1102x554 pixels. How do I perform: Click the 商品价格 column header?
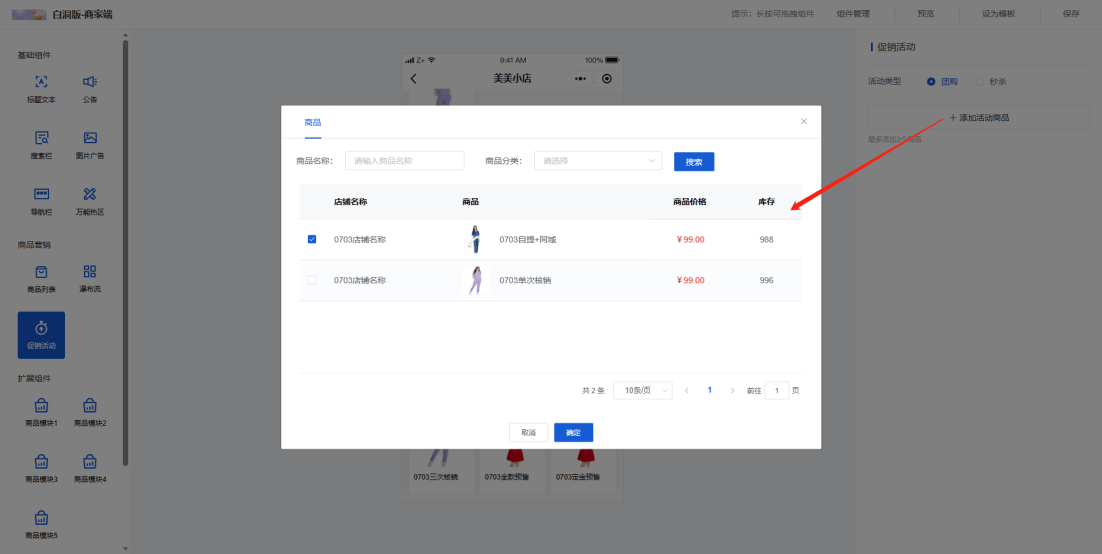[x=689, y=202]
